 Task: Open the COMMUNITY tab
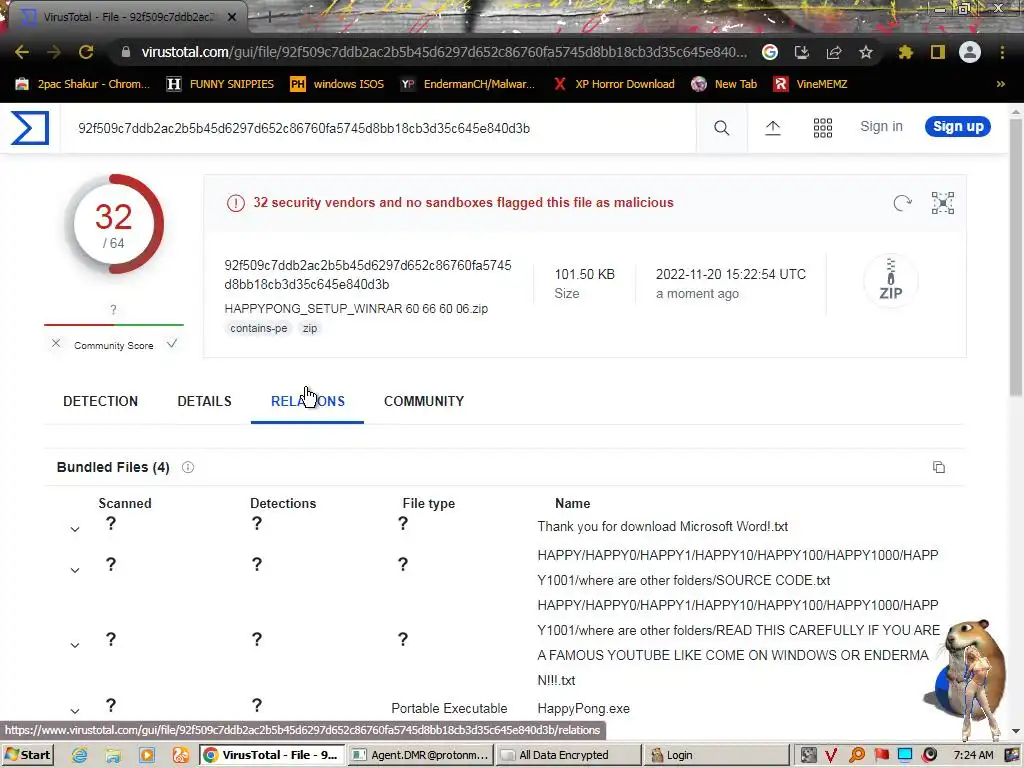pos(424,401)
